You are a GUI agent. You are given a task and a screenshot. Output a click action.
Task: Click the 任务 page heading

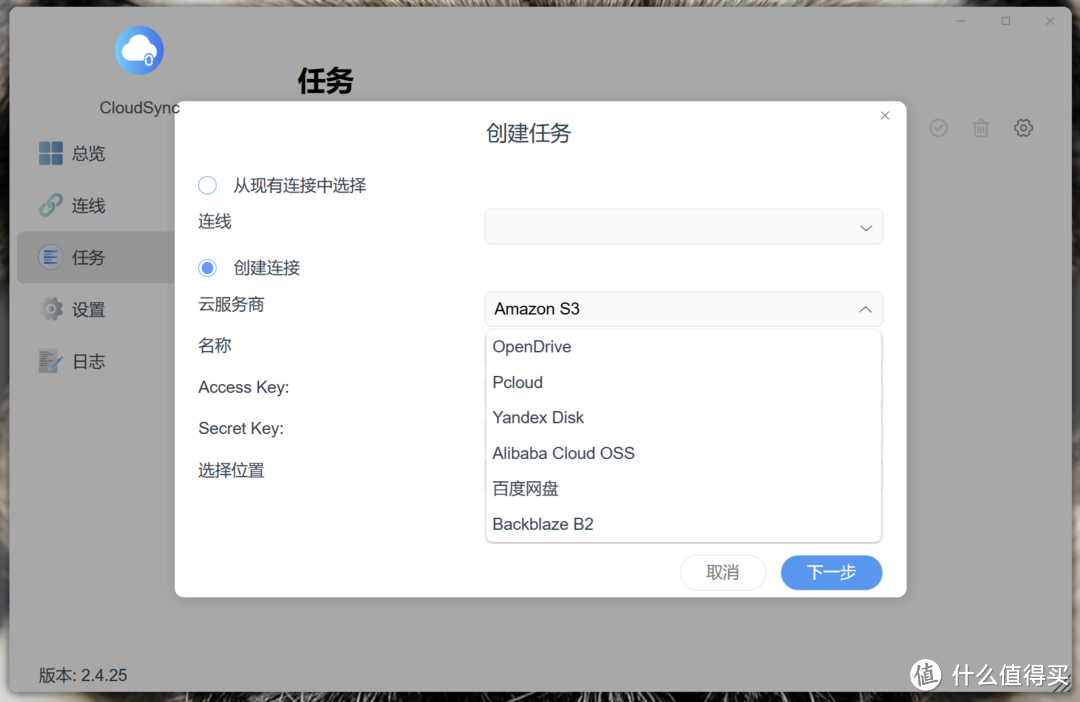tap(325, 81)
